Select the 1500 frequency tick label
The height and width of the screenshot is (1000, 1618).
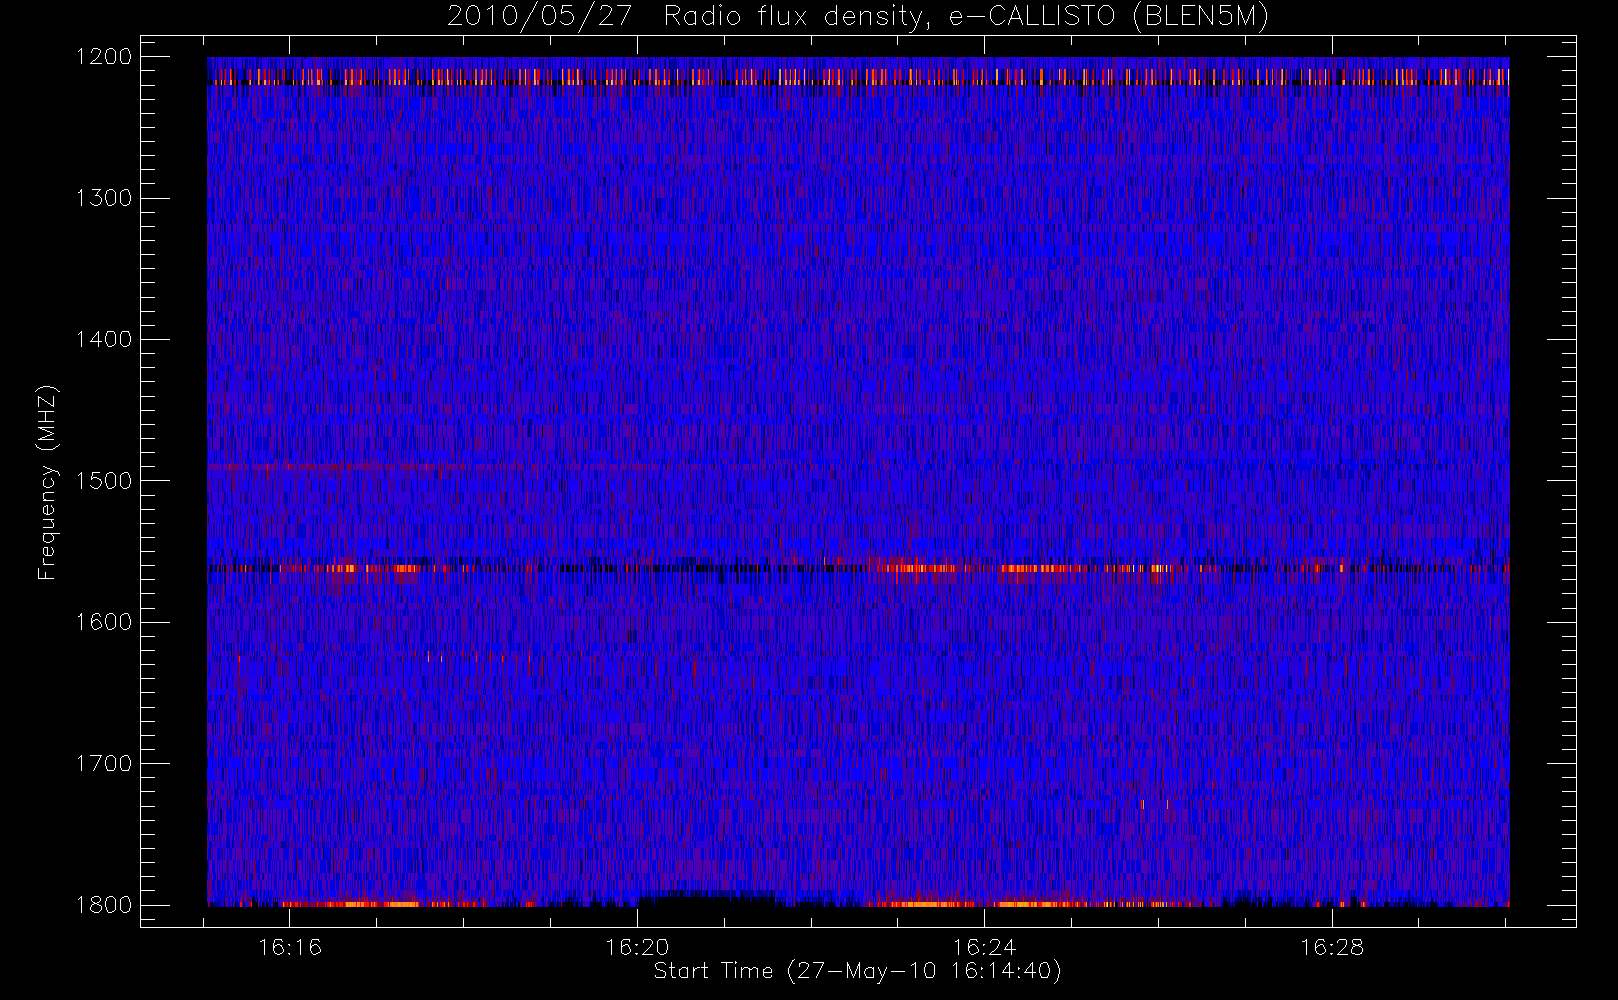coord(104,481)
